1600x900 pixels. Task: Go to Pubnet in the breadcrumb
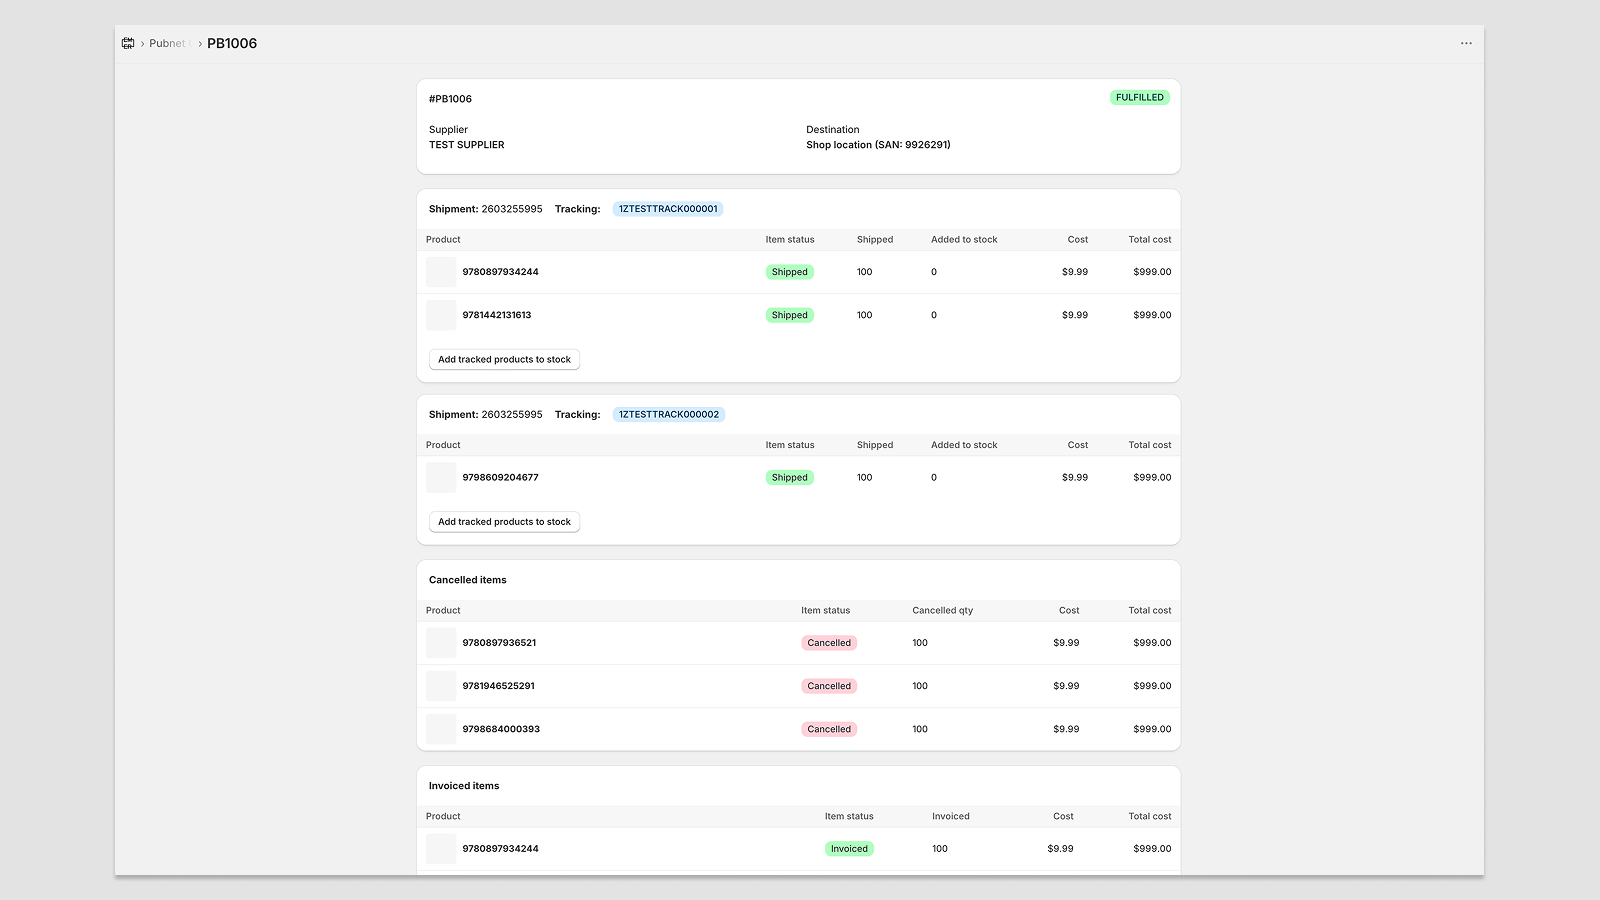167,43
